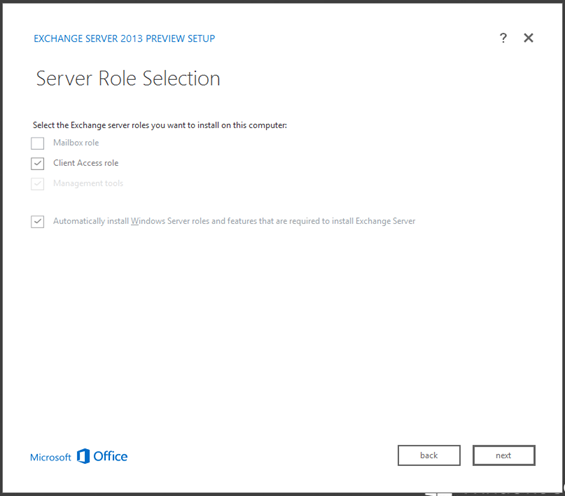Click the Microsoft wordmark in the footer
Viewport: 565px width, 496px height.
click(50, 457)
